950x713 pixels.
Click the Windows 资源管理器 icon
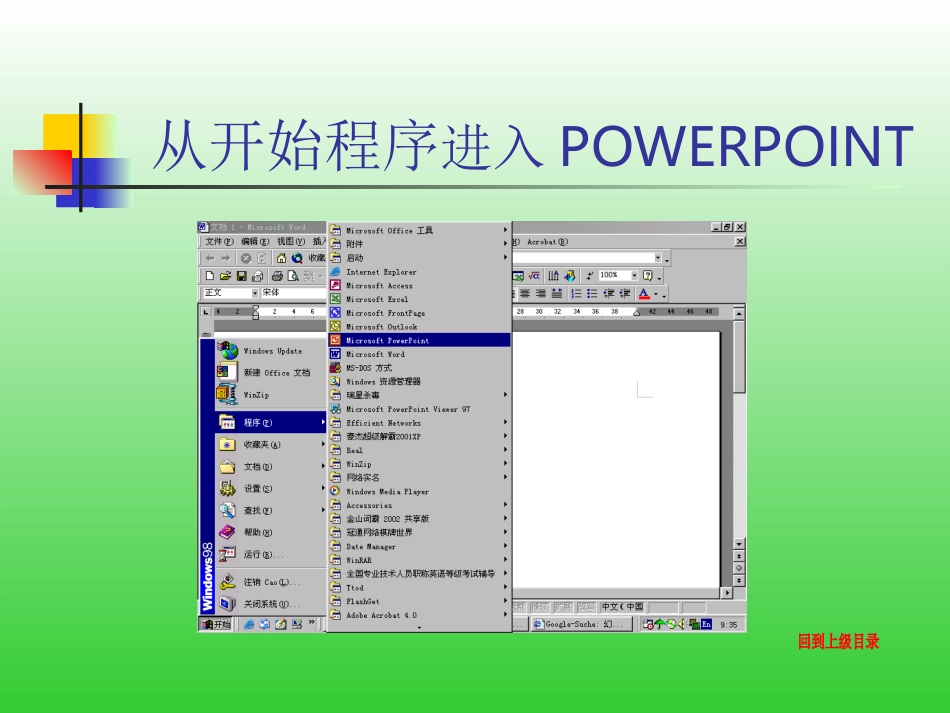tap(335, 381)
